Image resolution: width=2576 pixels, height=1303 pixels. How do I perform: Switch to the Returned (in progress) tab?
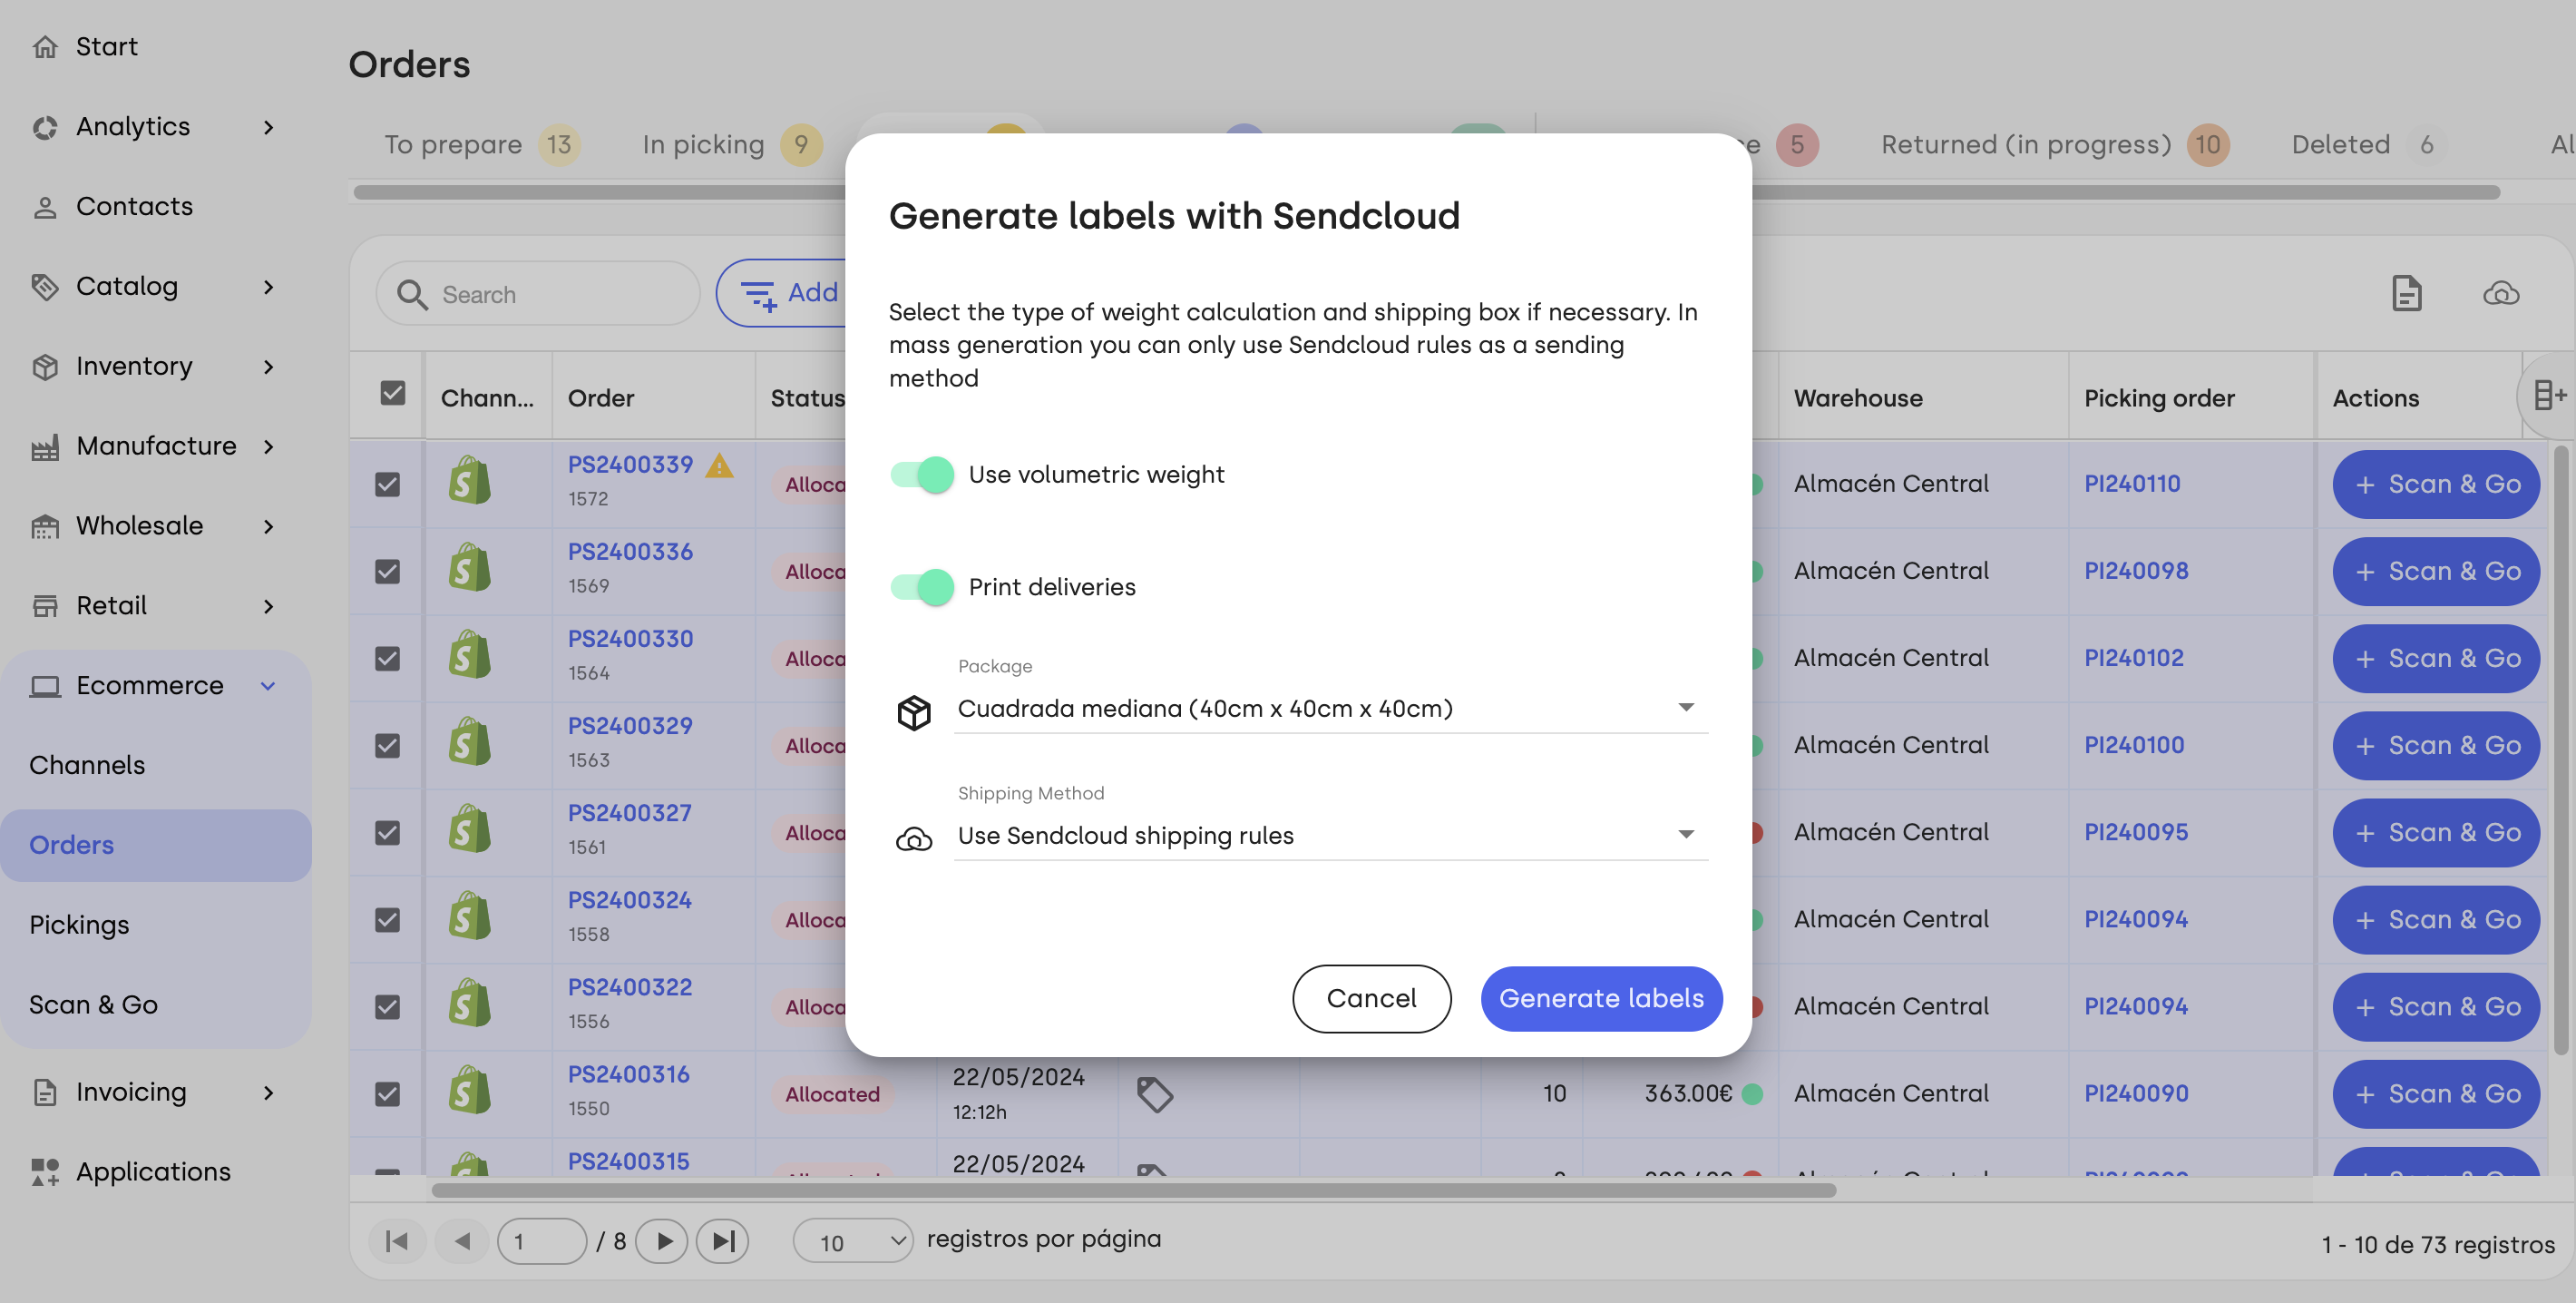coord(2054,145)
